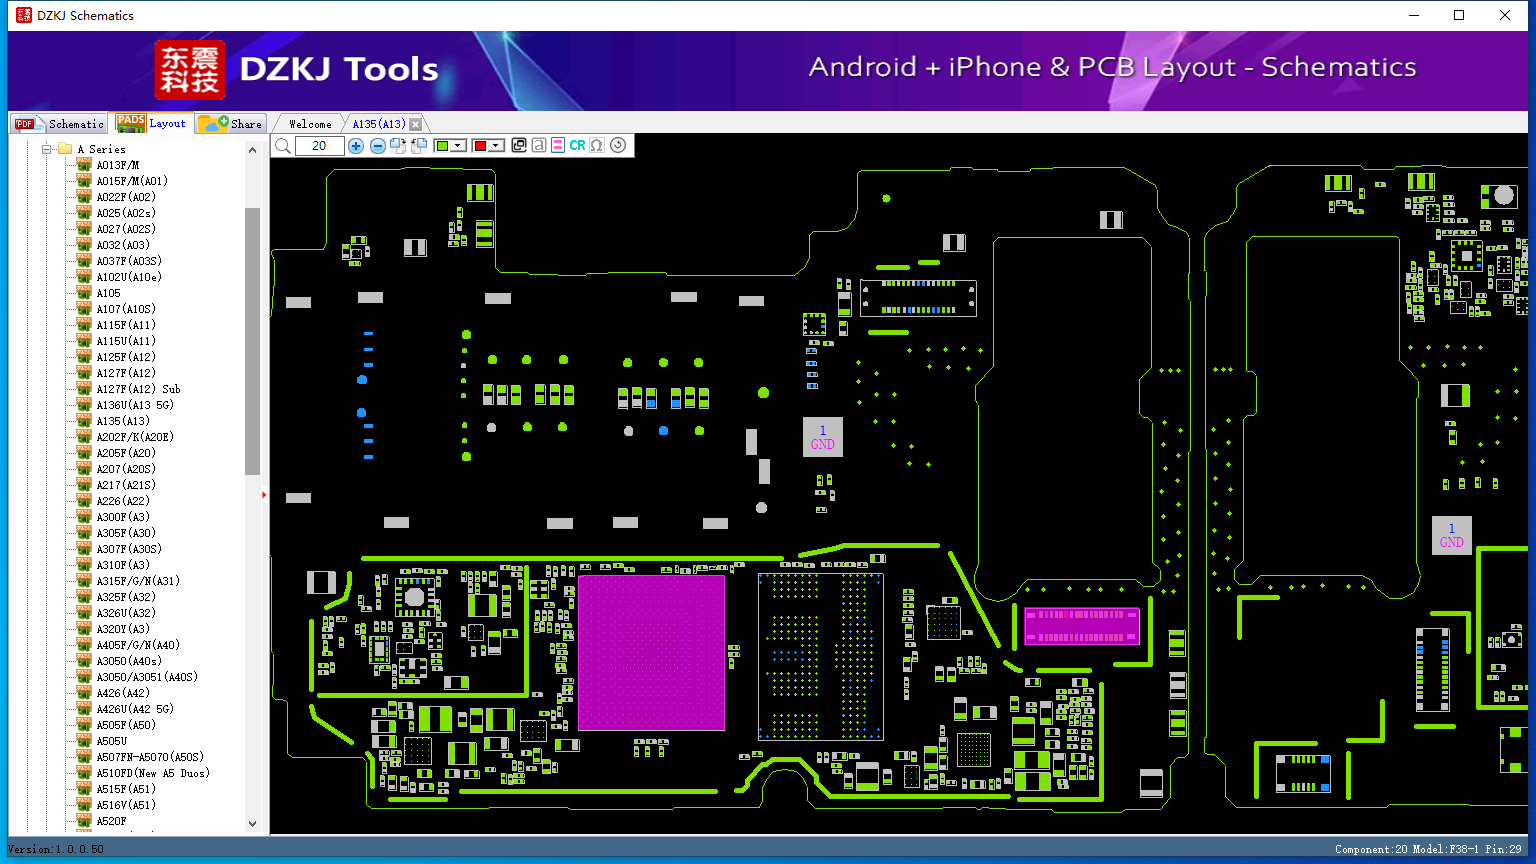Open A013F/M in the model tree

pyautogui.click(x=117, y=165)
